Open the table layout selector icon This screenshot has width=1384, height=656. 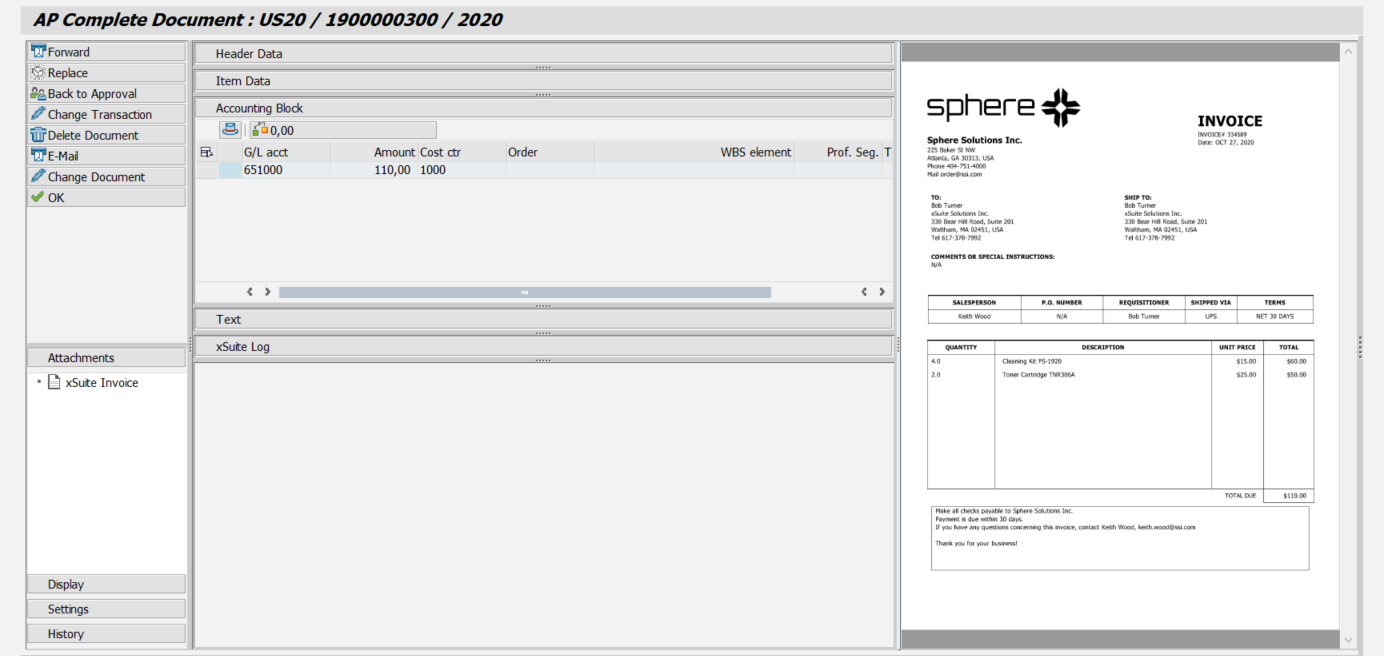click(x=207, y=152)
